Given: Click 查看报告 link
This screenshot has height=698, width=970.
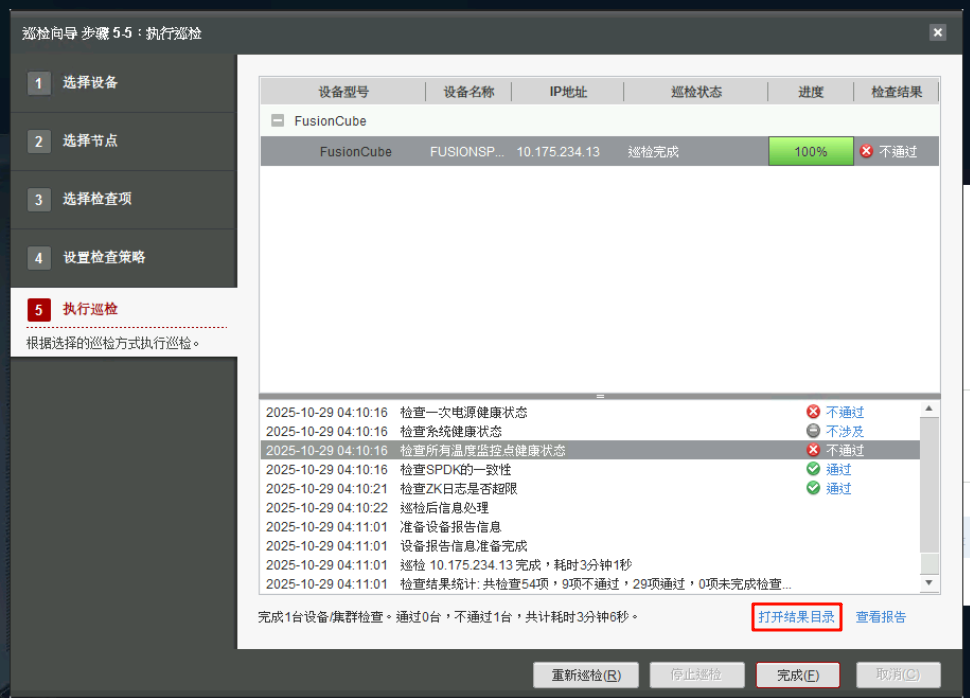Looking at the screenshot, I should coord(881,617).
